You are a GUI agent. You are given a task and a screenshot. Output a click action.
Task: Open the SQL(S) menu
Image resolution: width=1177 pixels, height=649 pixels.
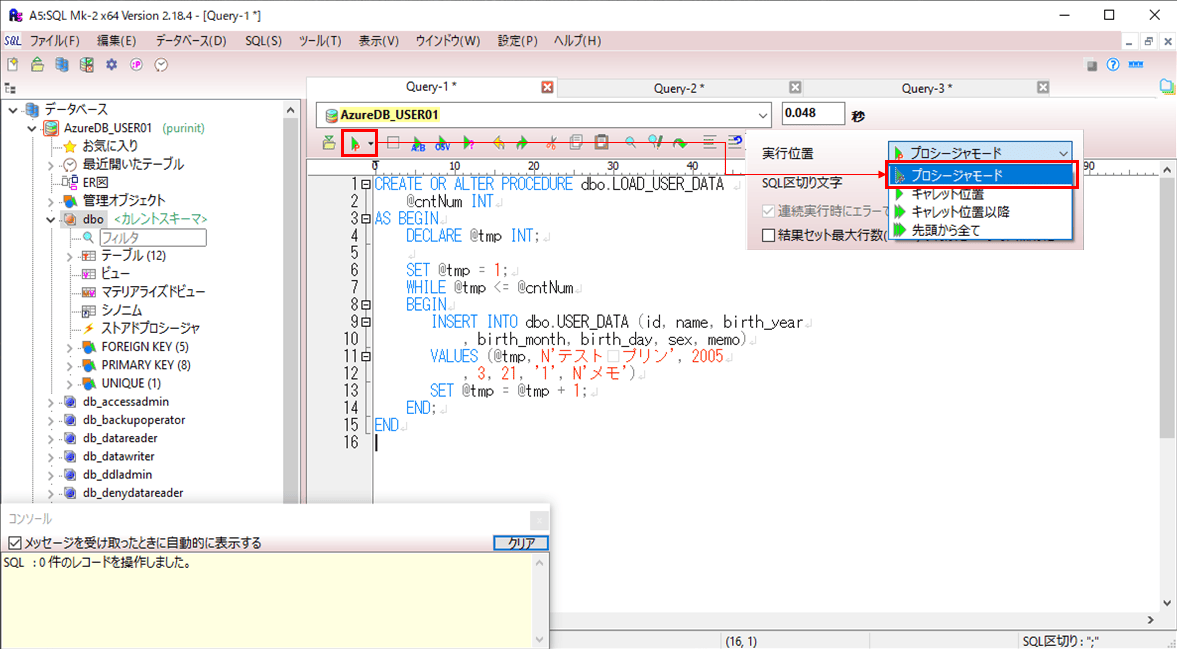[x=263, y=41]
